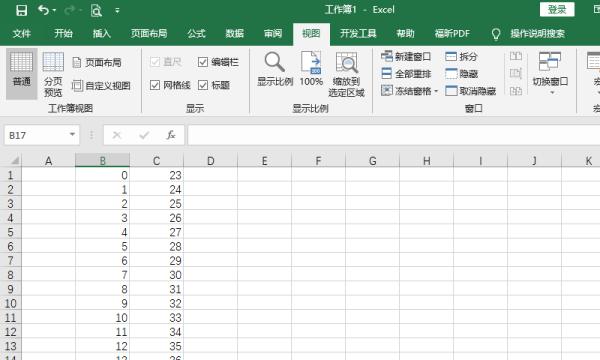Click the Name Box showing B17
The width and height of the screenshot is (600, 360).
pos(36,135)
